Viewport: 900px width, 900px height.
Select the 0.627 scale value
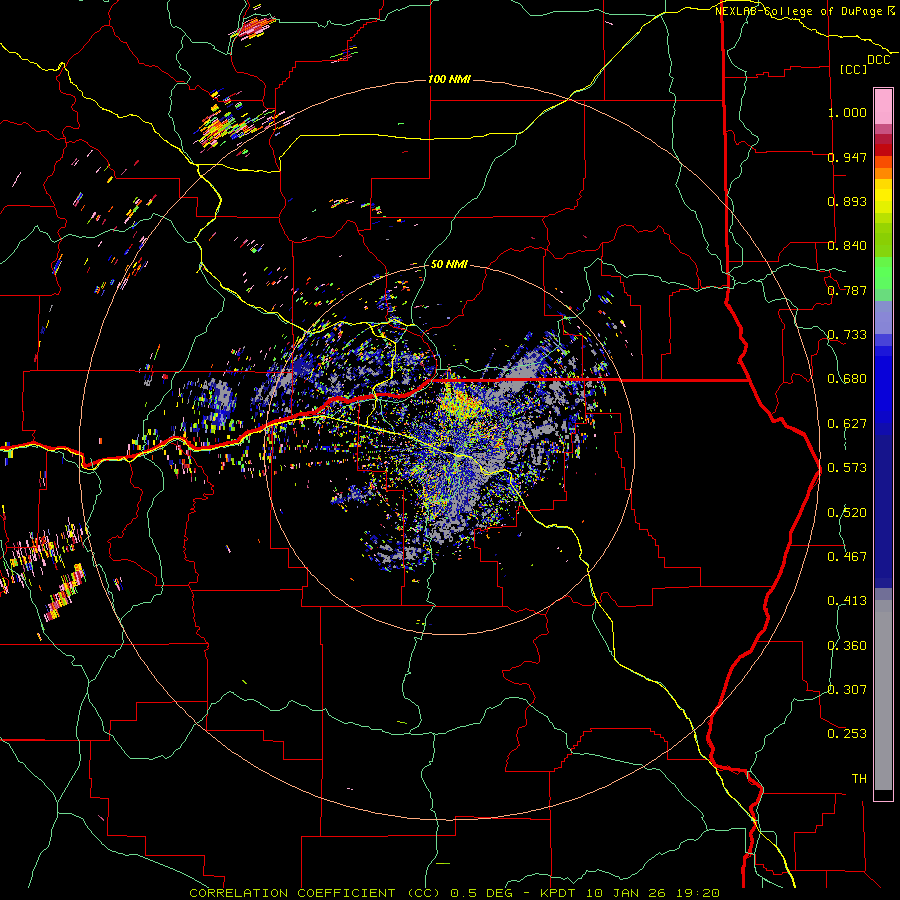click(x=847, y=424)
